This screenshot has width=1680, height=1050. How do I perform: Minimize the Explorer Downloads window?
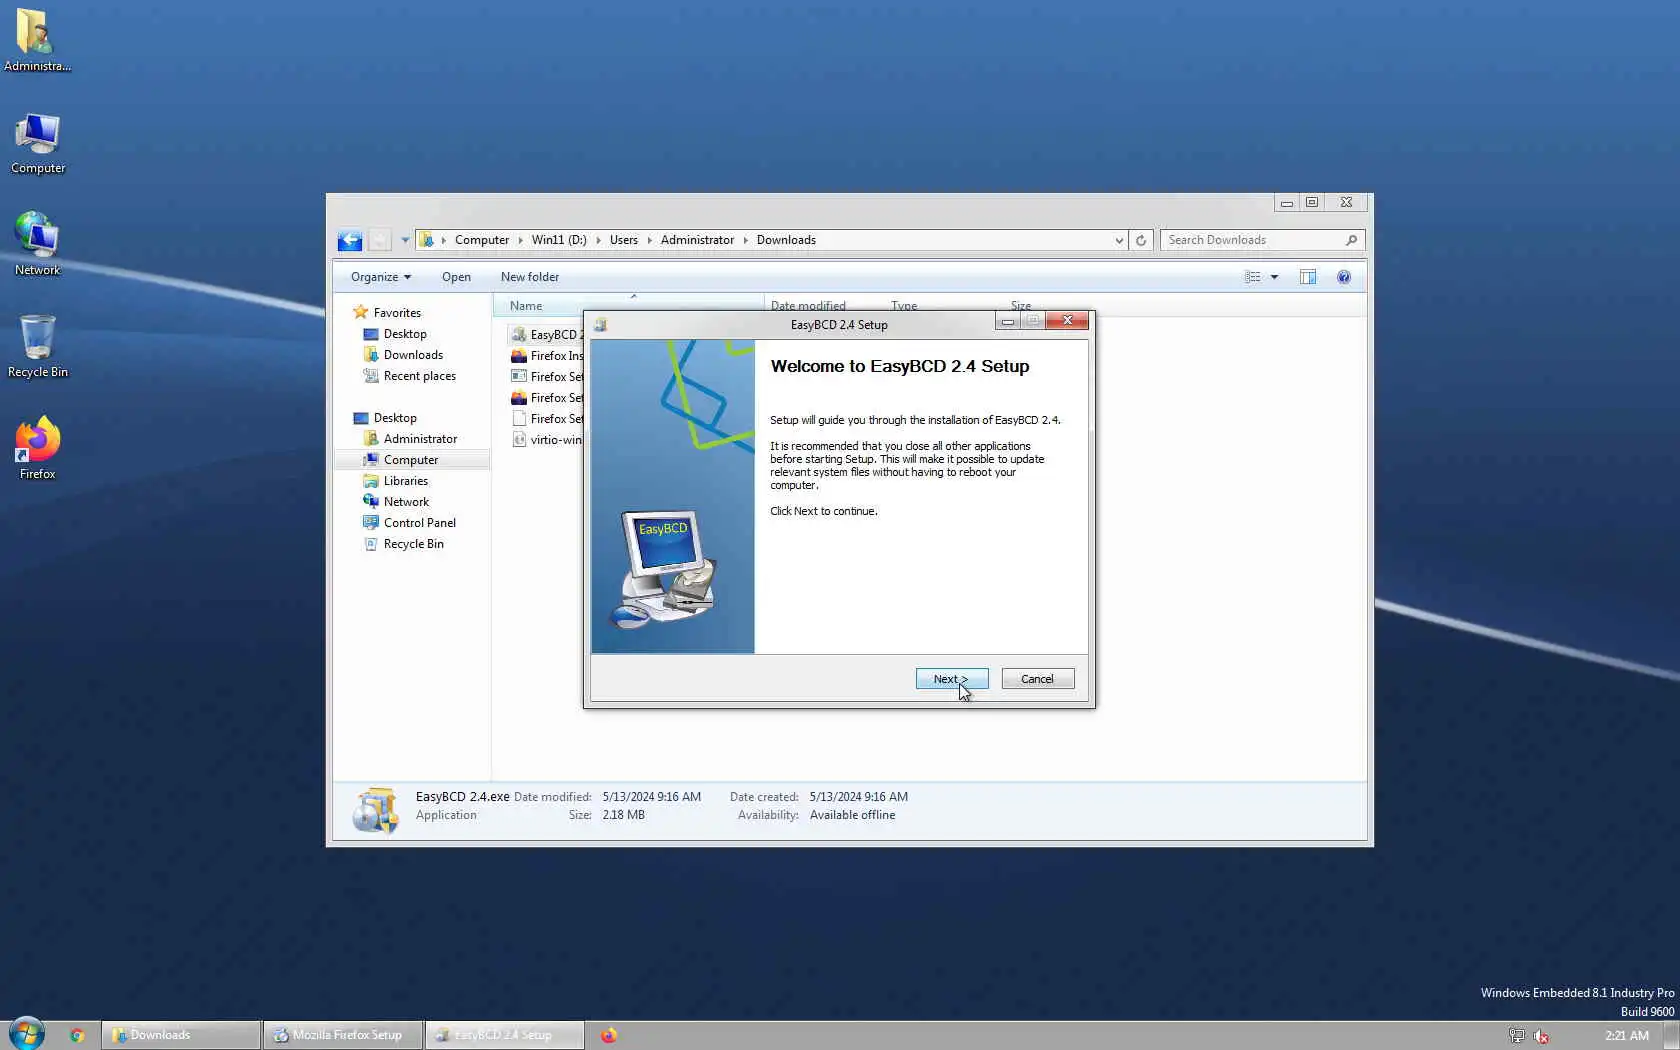[x=1287, y=202]
